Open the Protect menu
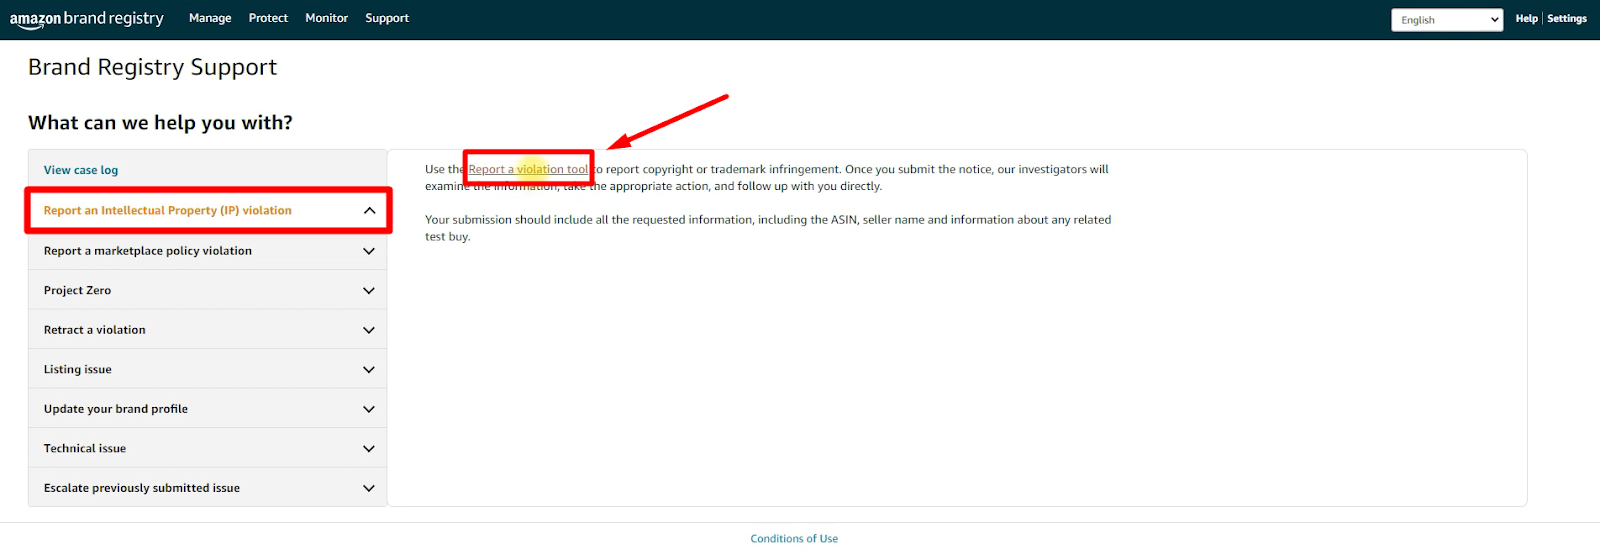 pyautogui.click(x=268, y=18)
